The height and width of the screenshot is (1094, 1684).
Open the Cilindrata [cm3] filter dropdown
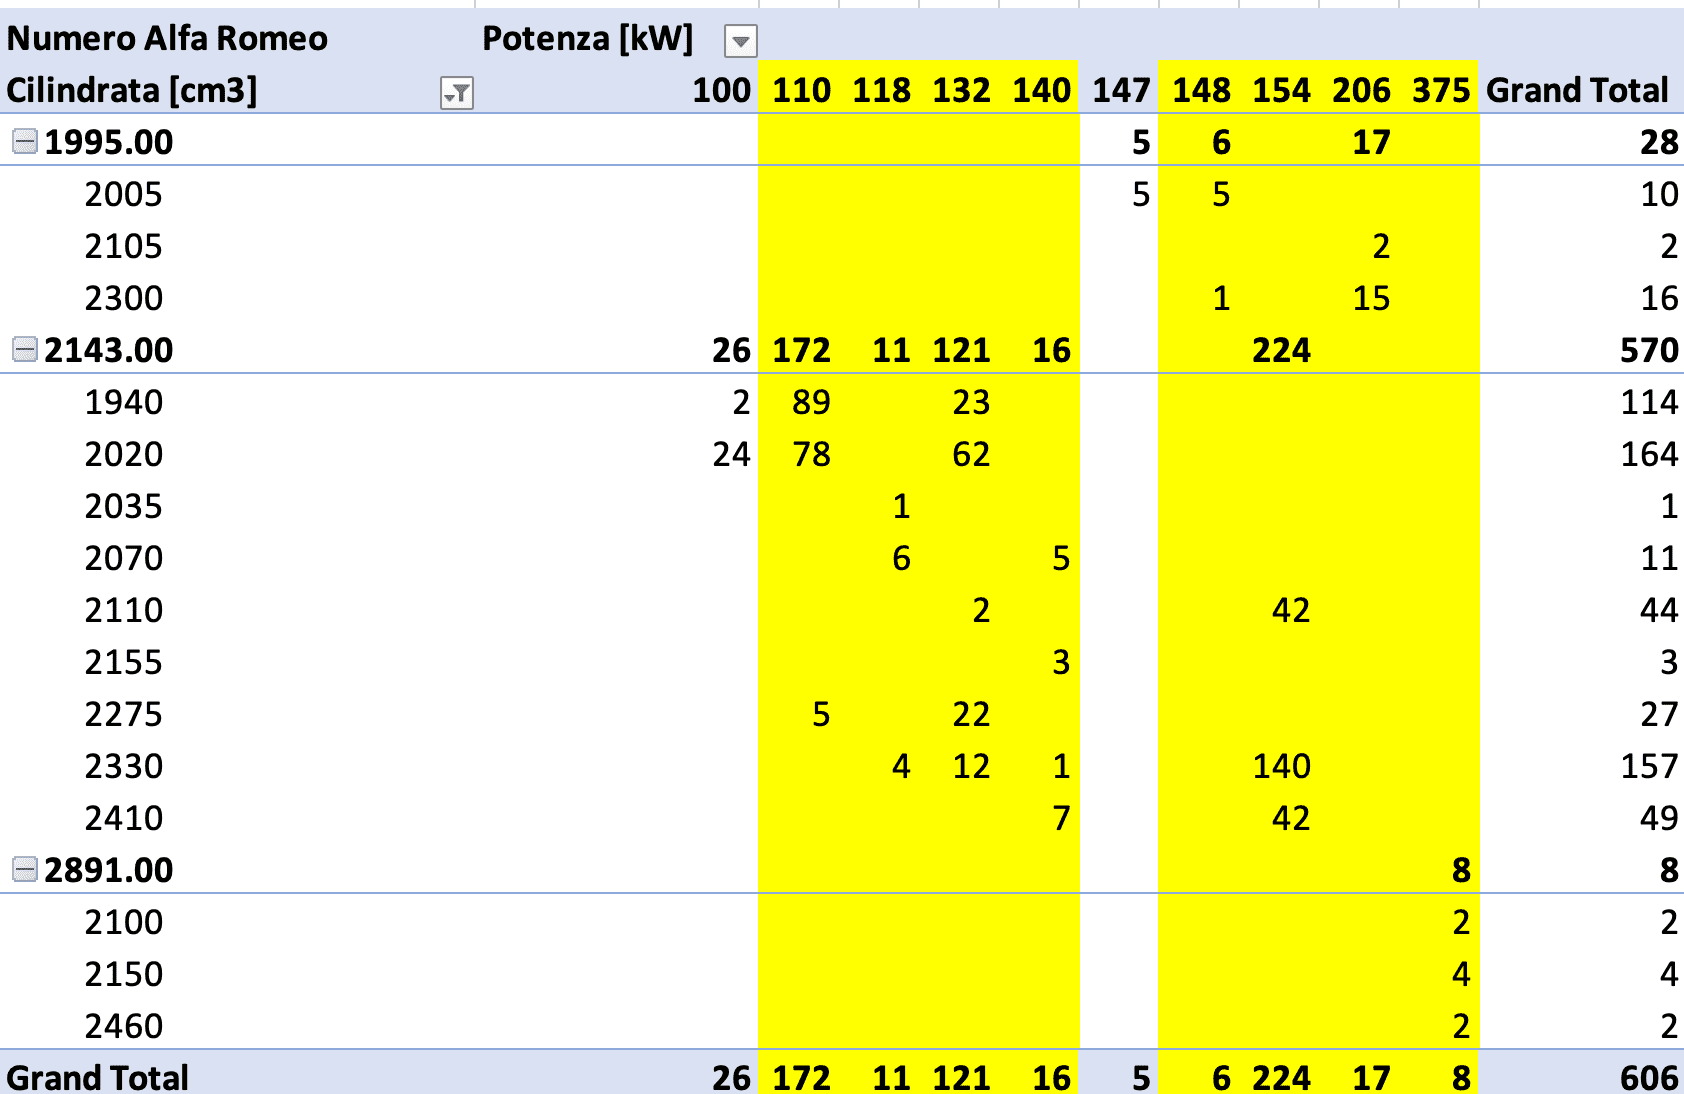click(x=456, y=93)
